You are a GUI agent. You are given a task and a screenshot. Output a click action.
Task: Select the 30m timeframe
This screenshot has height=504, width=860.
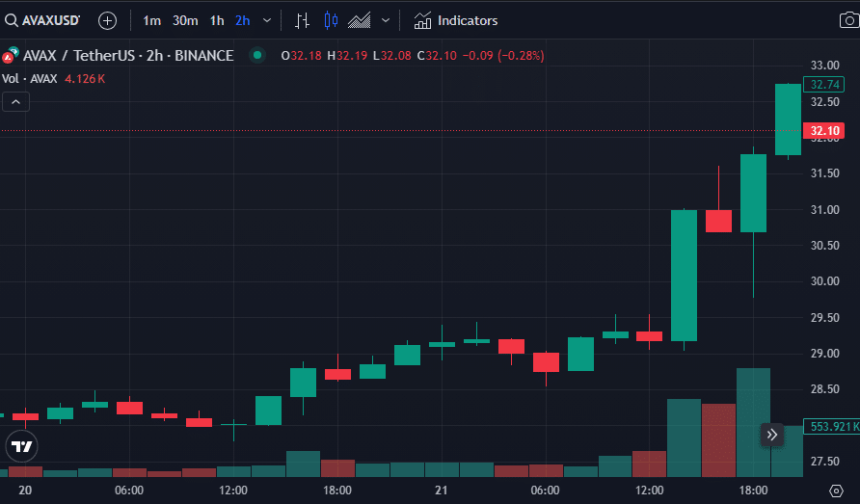184,20
